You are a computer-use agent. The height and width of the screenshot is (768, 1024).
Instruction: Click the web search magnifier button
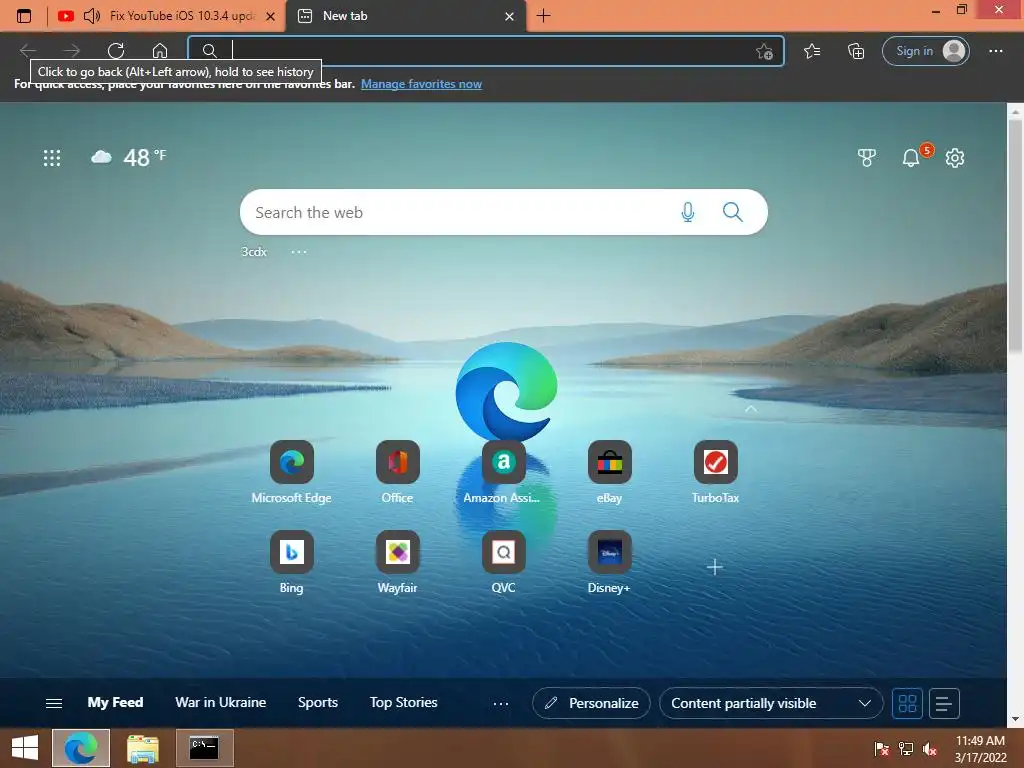coord(733,212)
